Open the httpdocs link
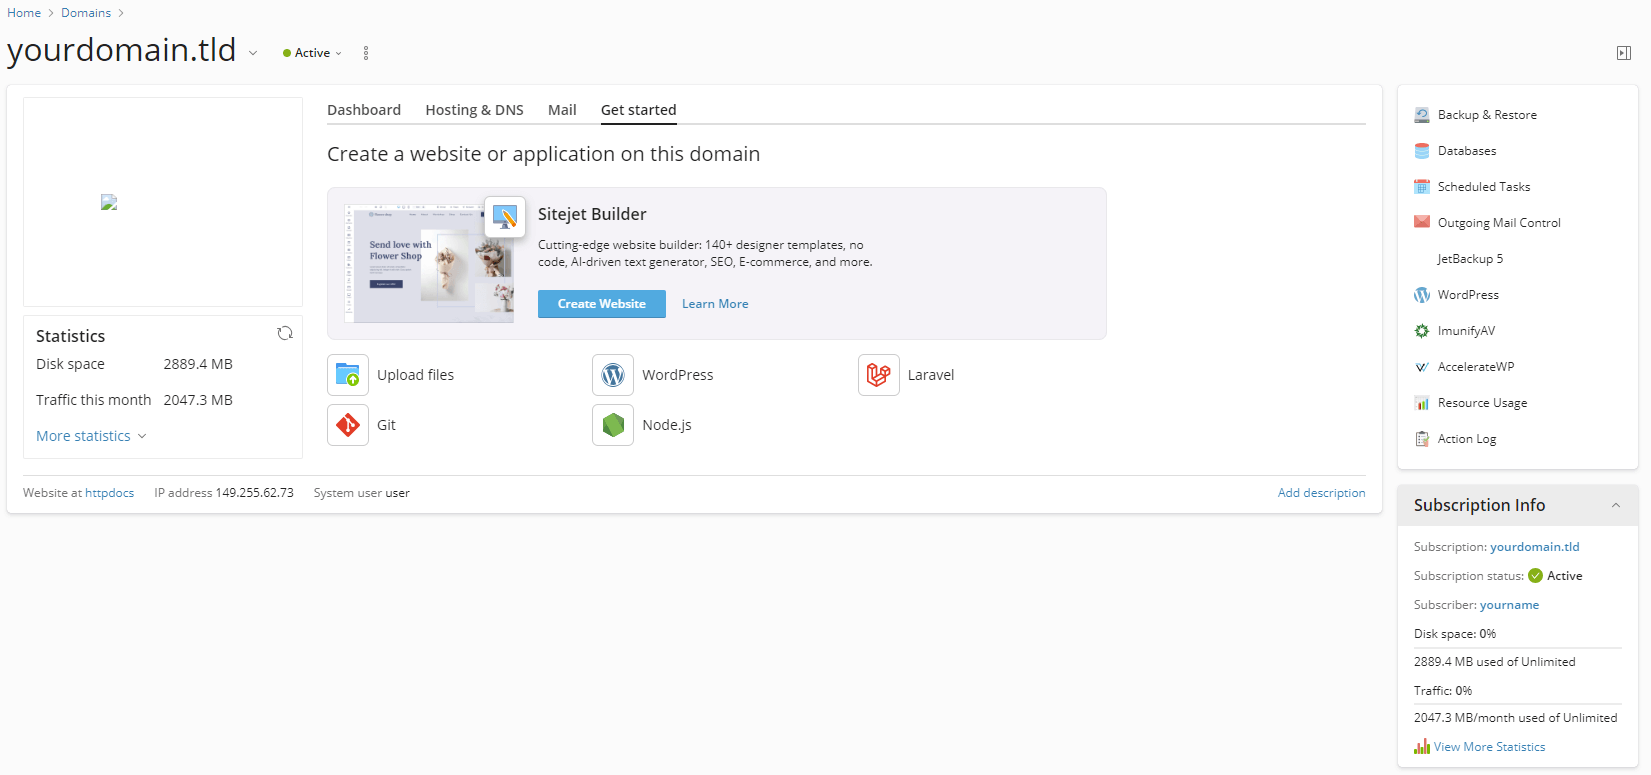 [x=110, y=493]
